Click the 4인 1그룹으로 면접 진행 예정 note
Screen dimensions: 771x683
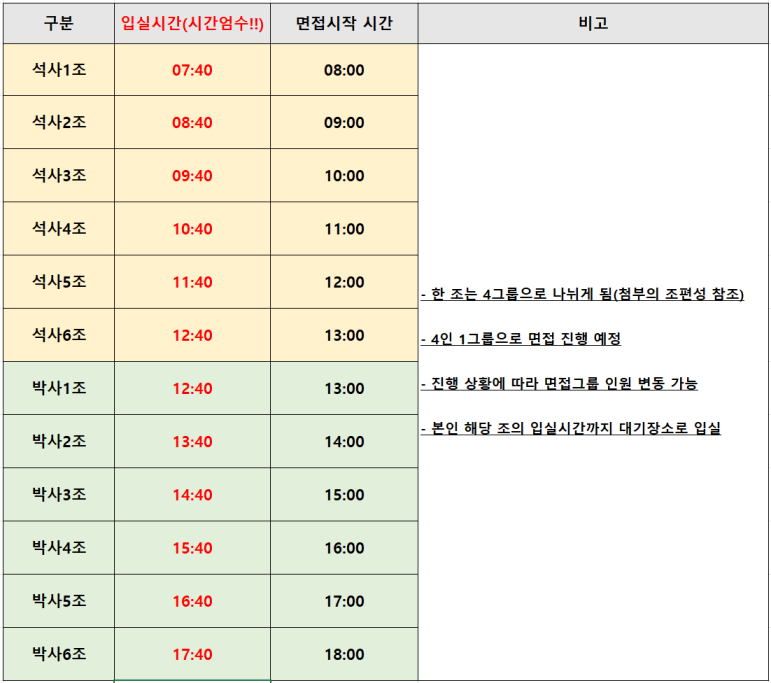click(x=521, y=338)
